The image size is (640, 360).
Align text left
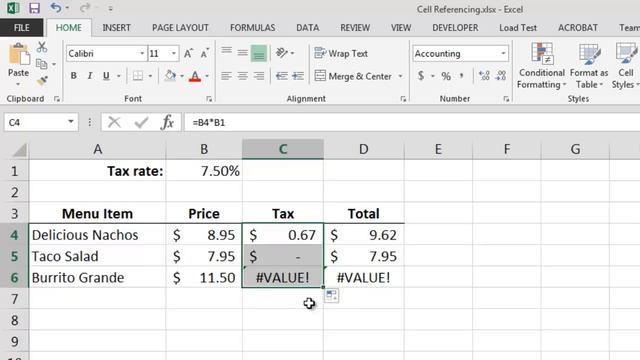[227, 76]
